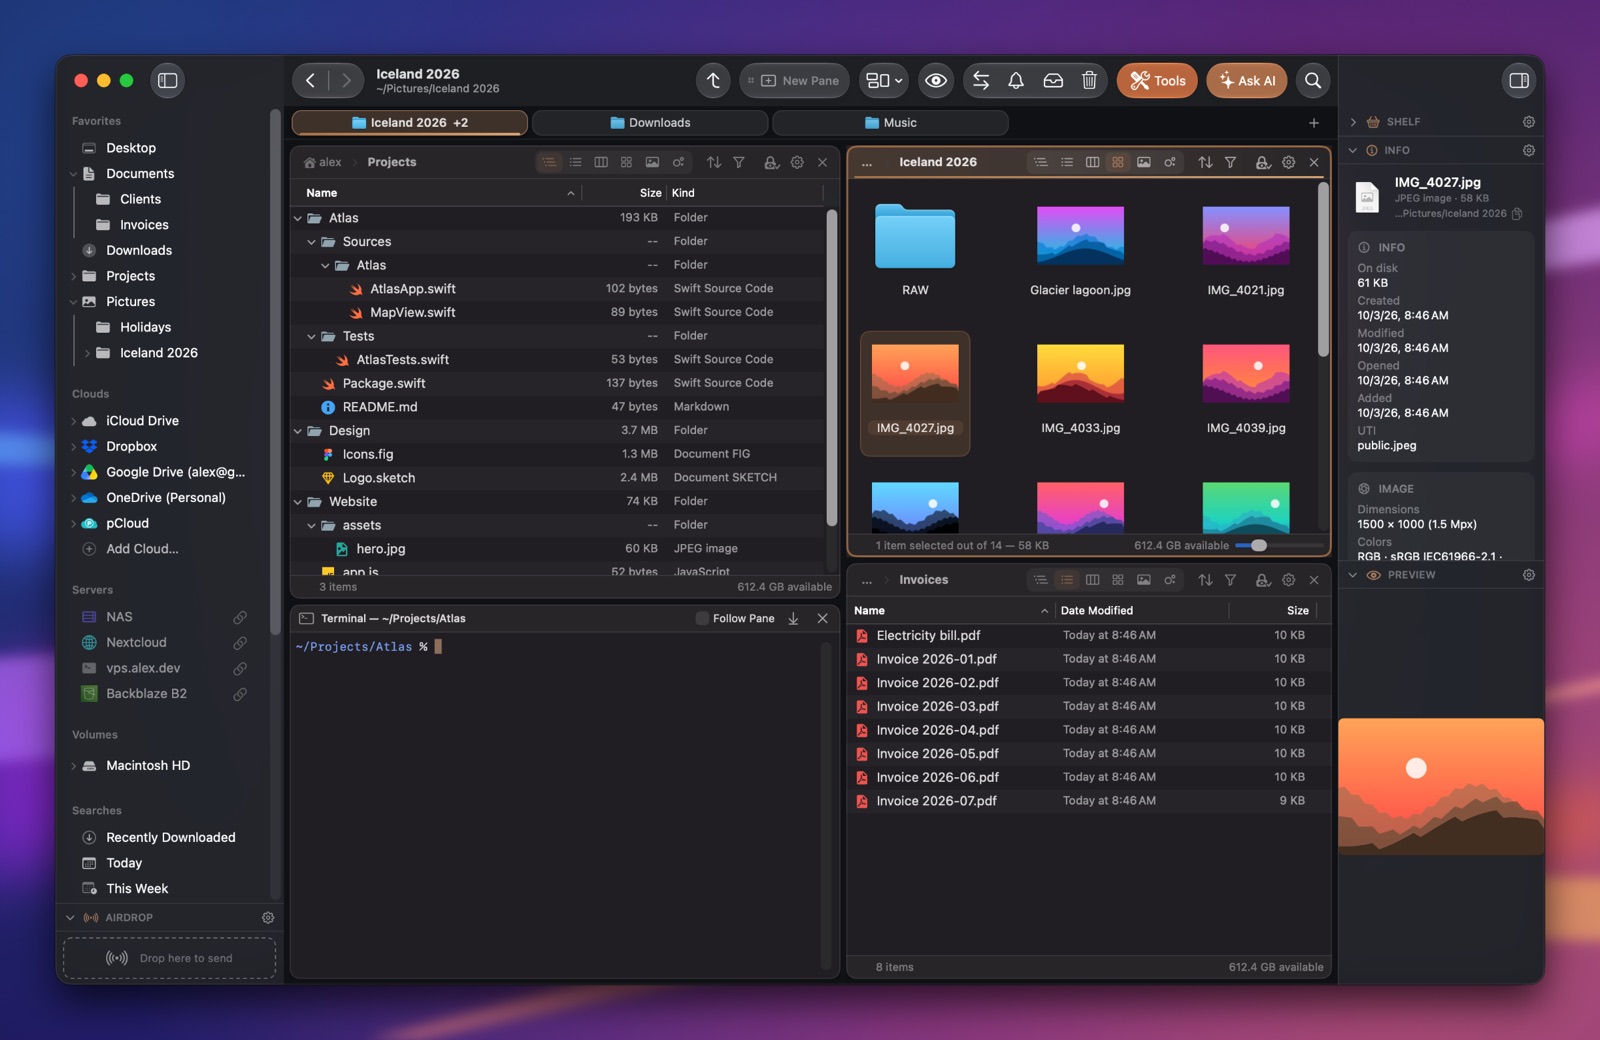
Task: Switch Invoices pane to column view
Action: (x=1092, y=580)
